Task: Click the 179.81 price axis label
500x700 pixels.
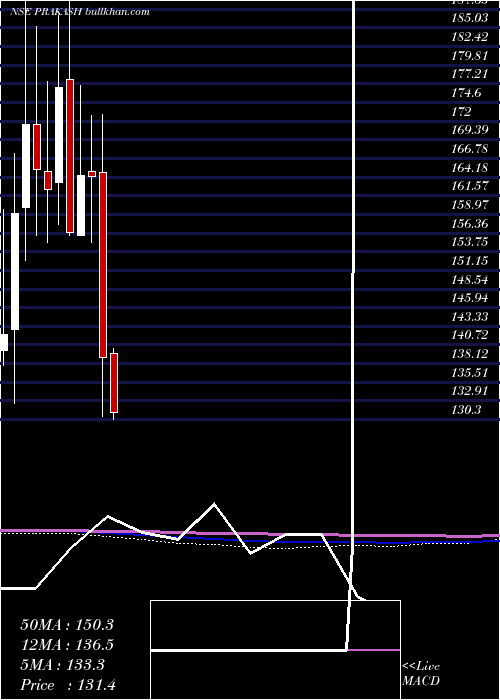Action: [470, 55]
